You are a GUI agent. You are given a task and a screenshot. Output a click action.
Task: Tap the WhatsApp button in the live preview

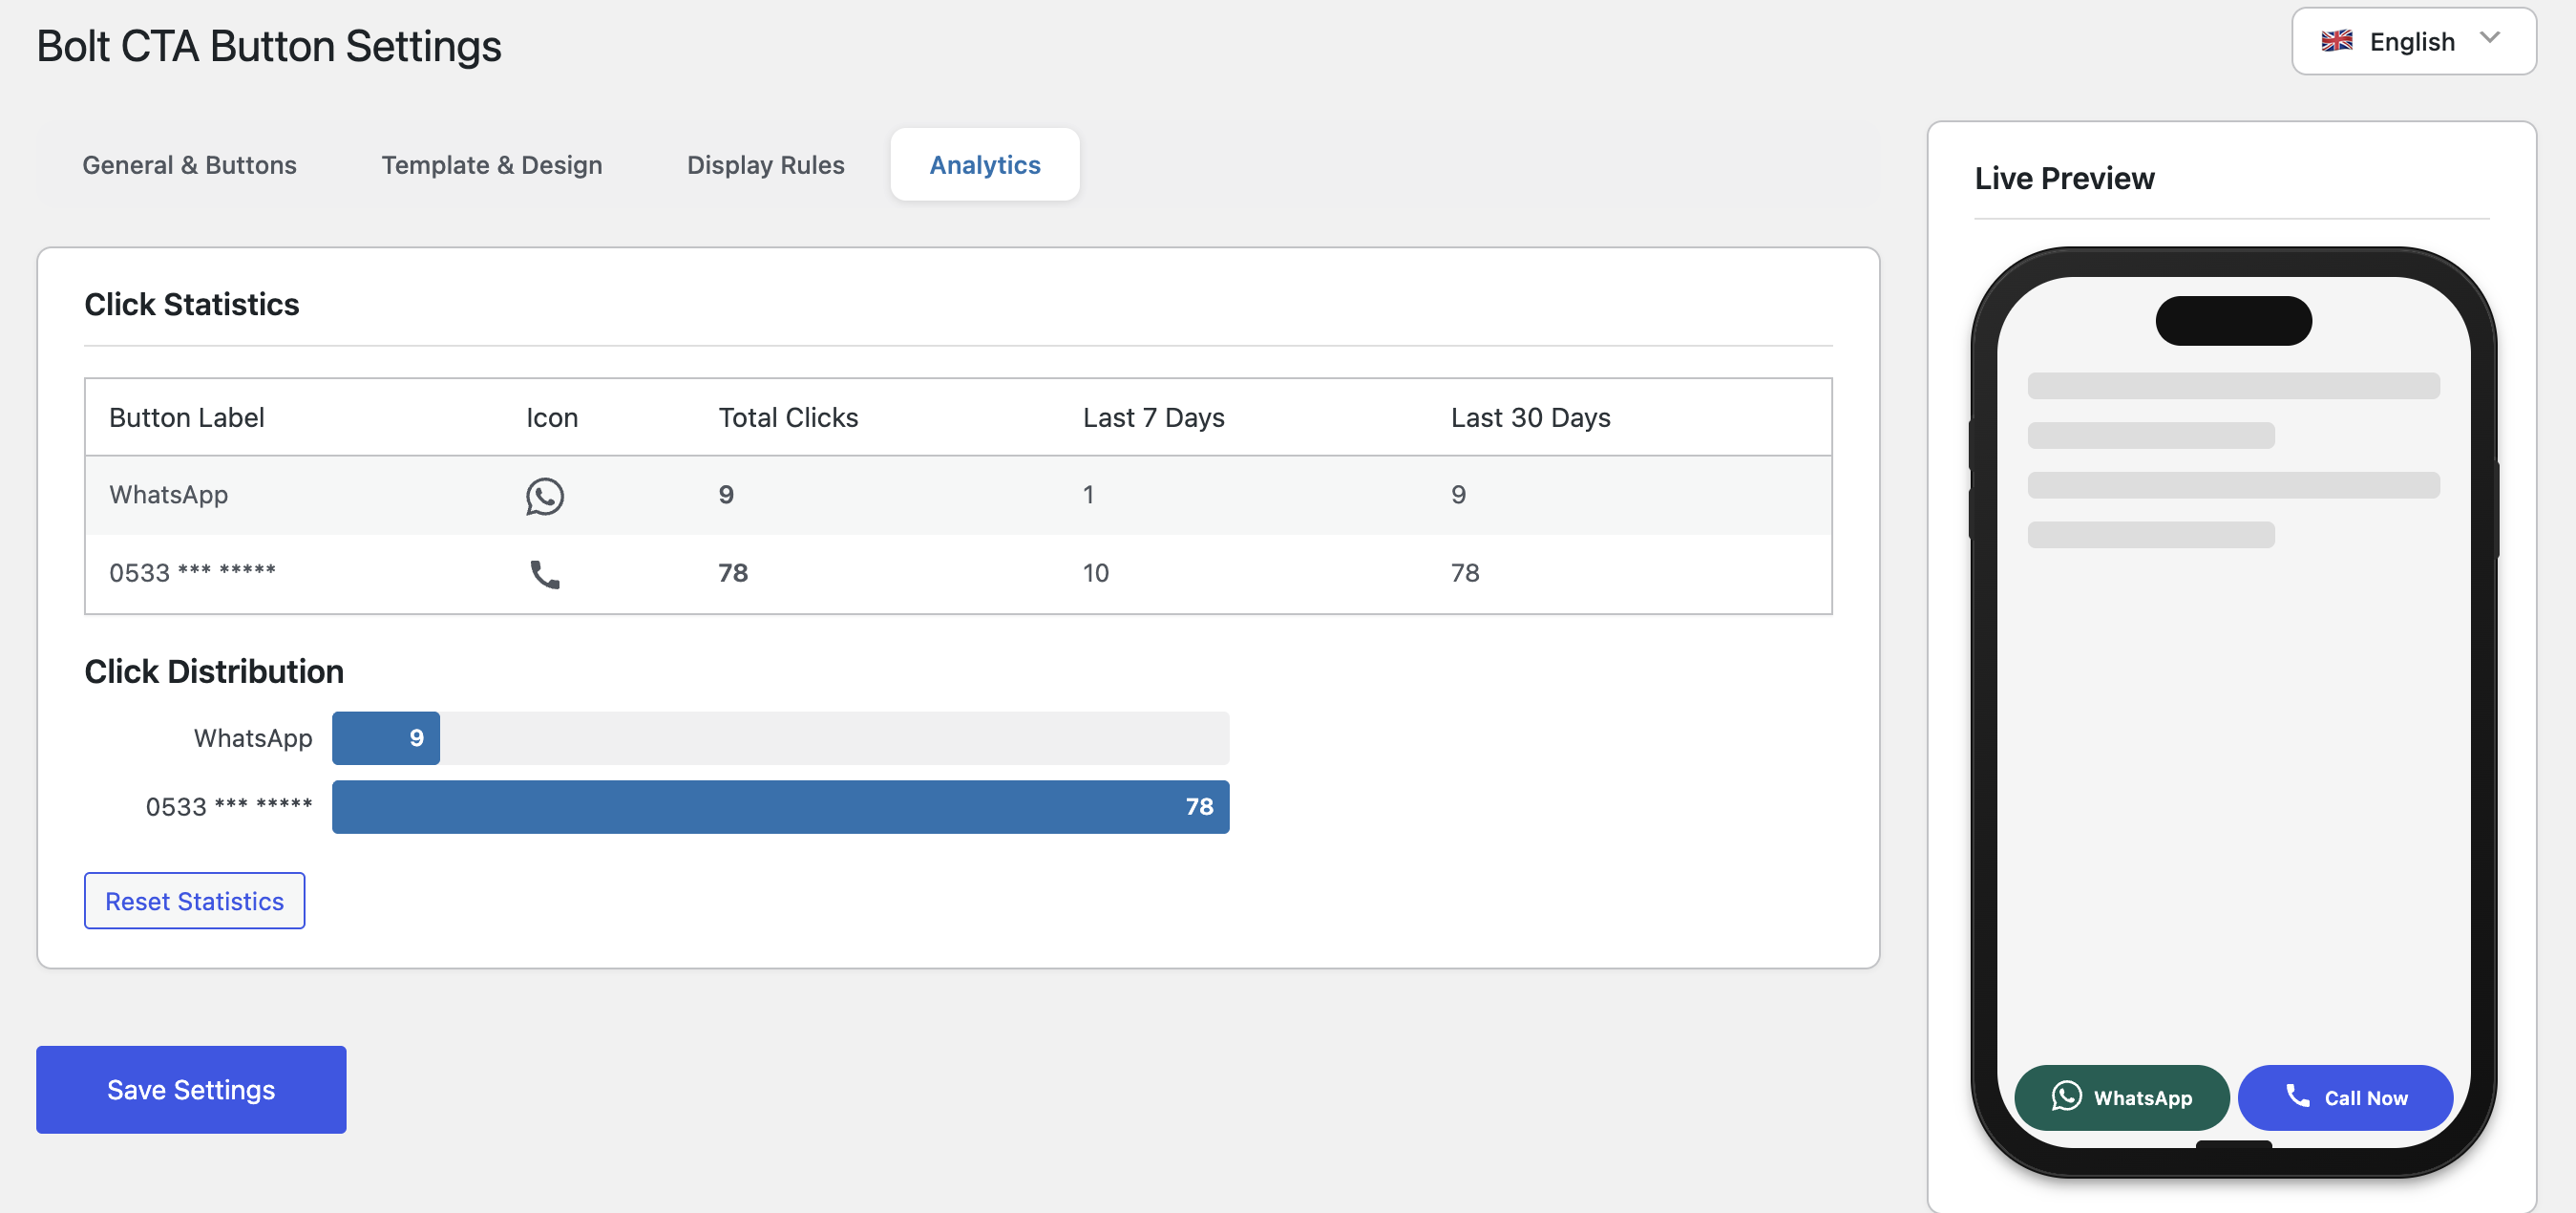click(2121, 1097)
